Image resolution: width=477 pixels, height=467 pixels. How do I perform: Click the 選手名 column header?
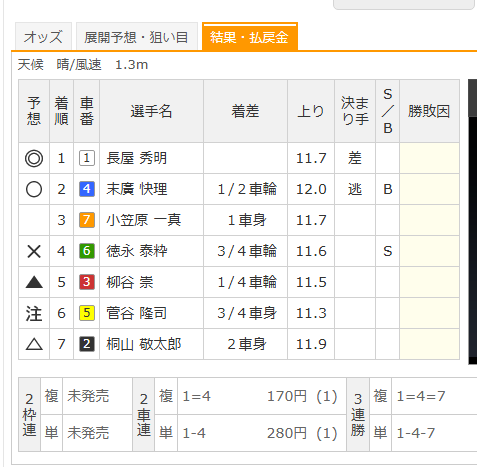[x=151, y=111]
